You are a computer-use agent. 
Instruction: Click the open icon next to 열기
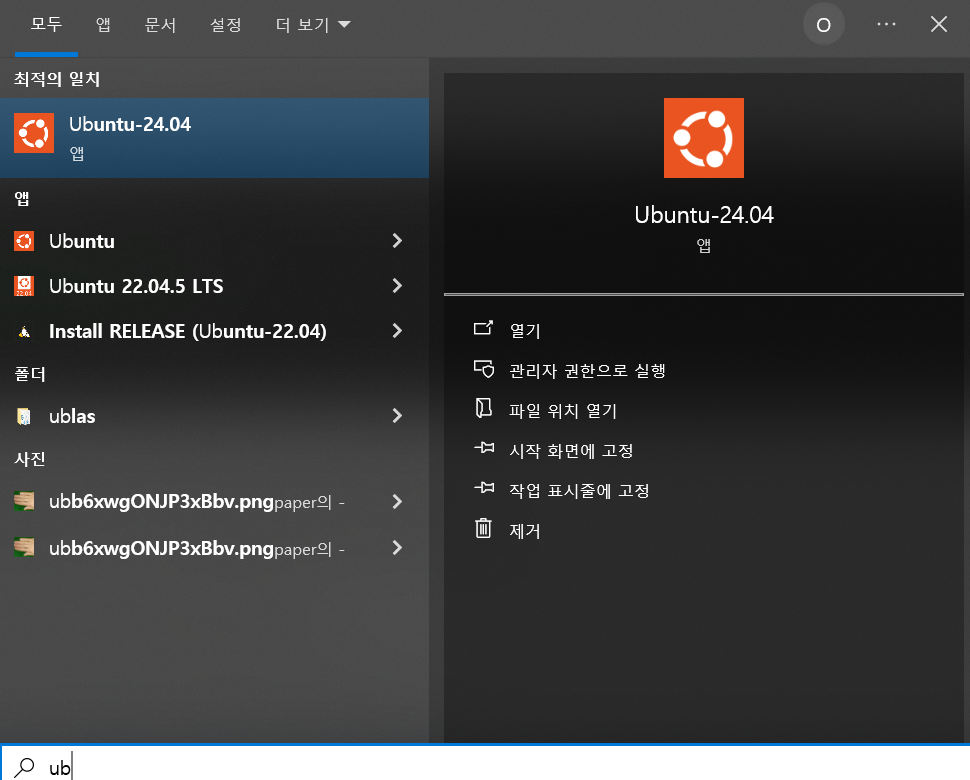point(483,328)
